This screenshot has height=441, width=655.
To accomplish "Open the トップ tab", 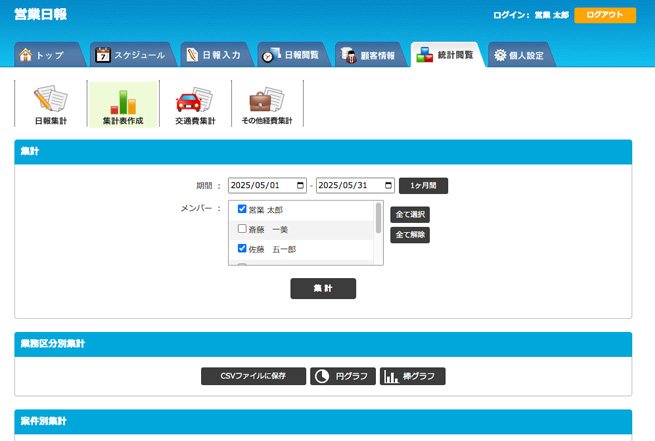I will tap(49, 55).
